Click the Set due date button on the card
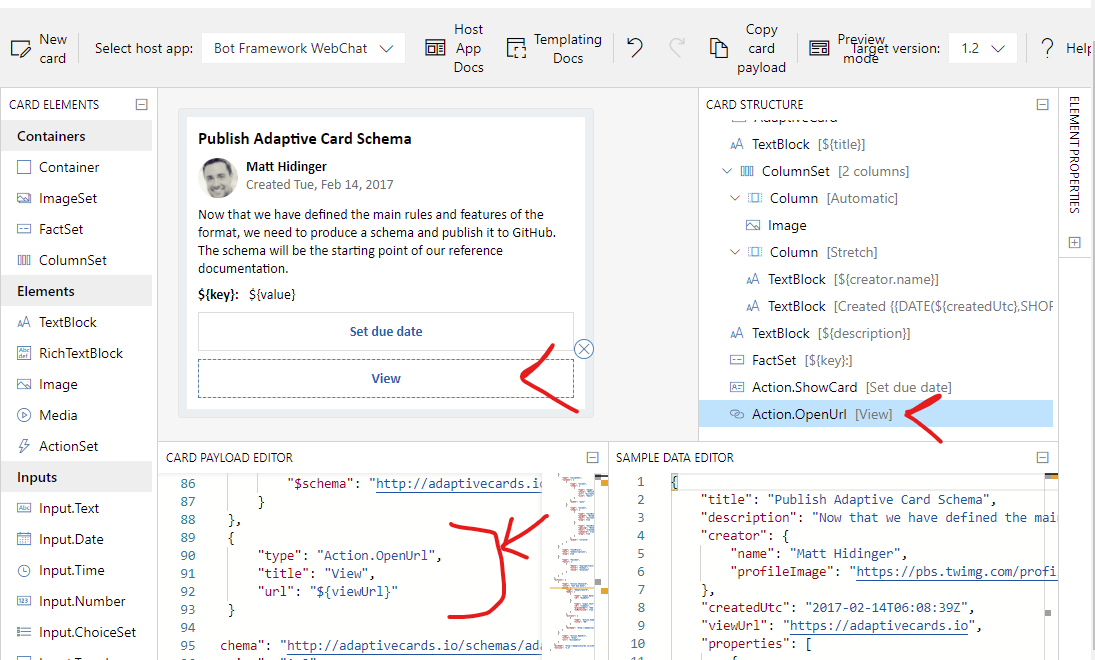 (386, 331)
